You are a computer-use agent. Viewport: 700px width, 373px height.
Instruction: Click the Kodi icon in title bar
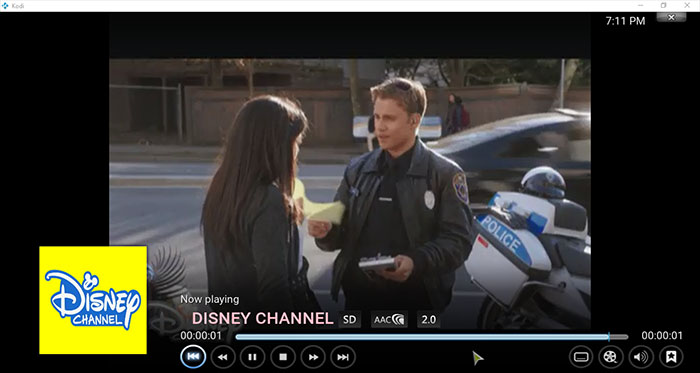(5, 6)
